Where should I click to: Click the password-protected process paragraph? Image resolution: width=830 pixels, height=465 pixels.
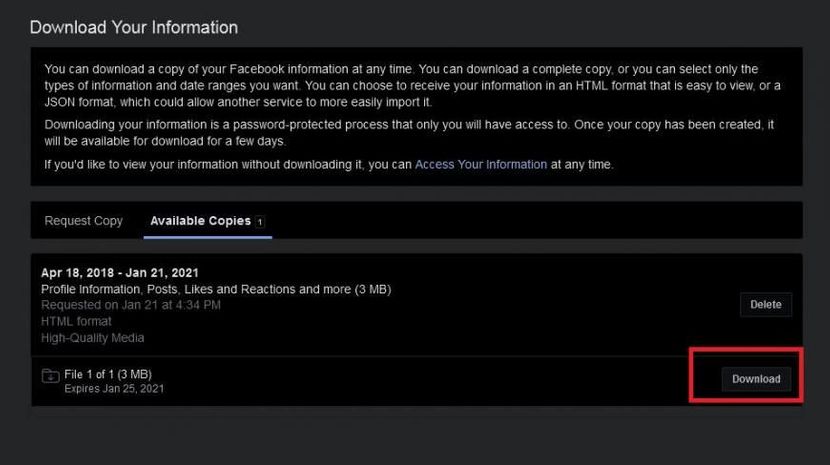(x=400, y=124)
